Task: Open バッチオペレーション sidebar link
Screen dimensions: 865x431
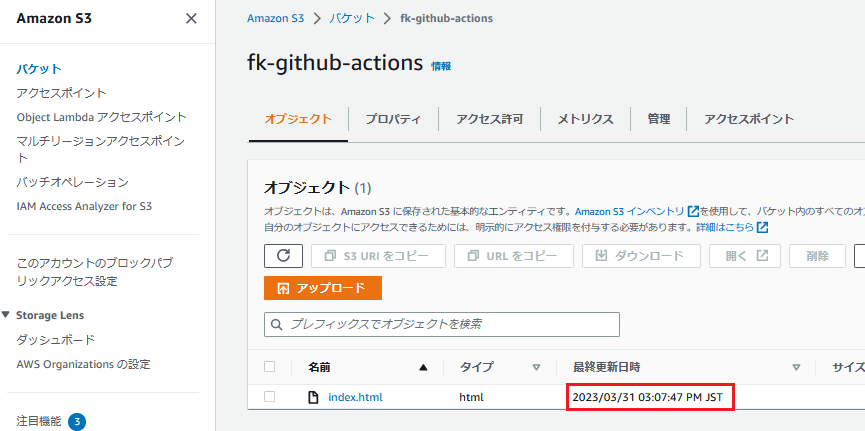Action: click(x=72, y=182)
